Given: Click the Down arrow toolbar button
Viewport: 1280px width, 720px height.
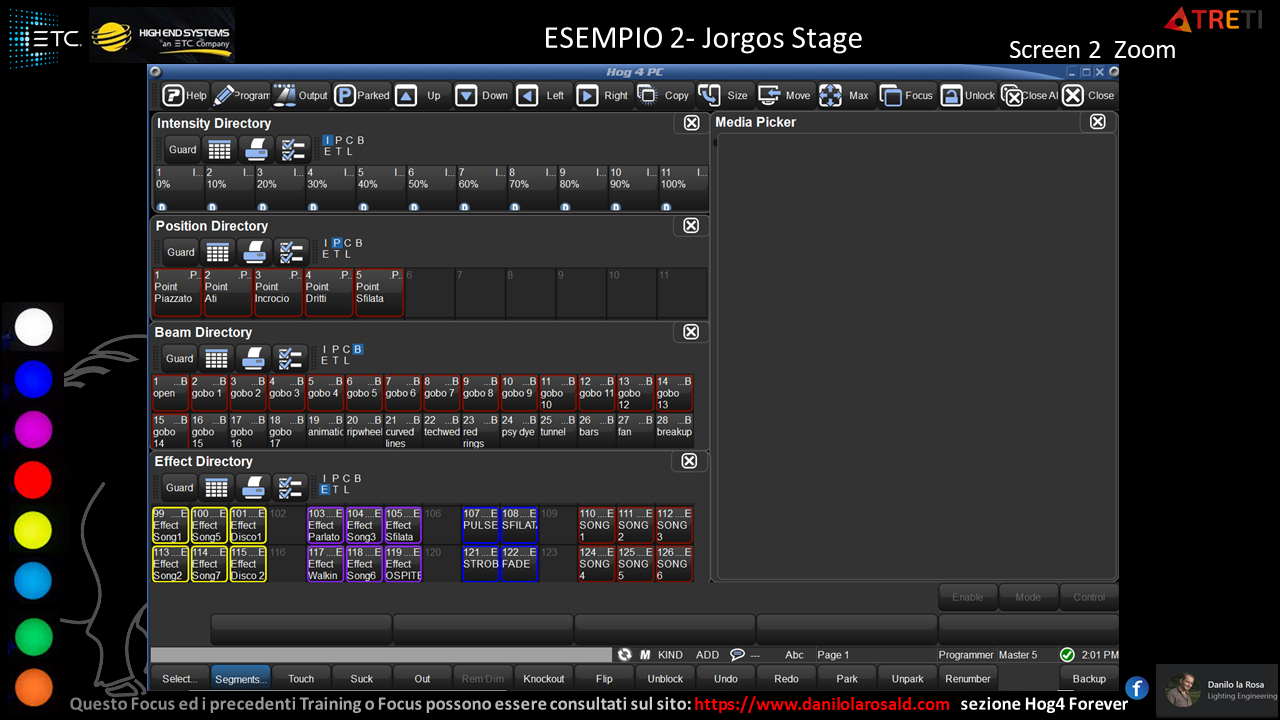Looking at the screenshot, I should coord(482,96).
